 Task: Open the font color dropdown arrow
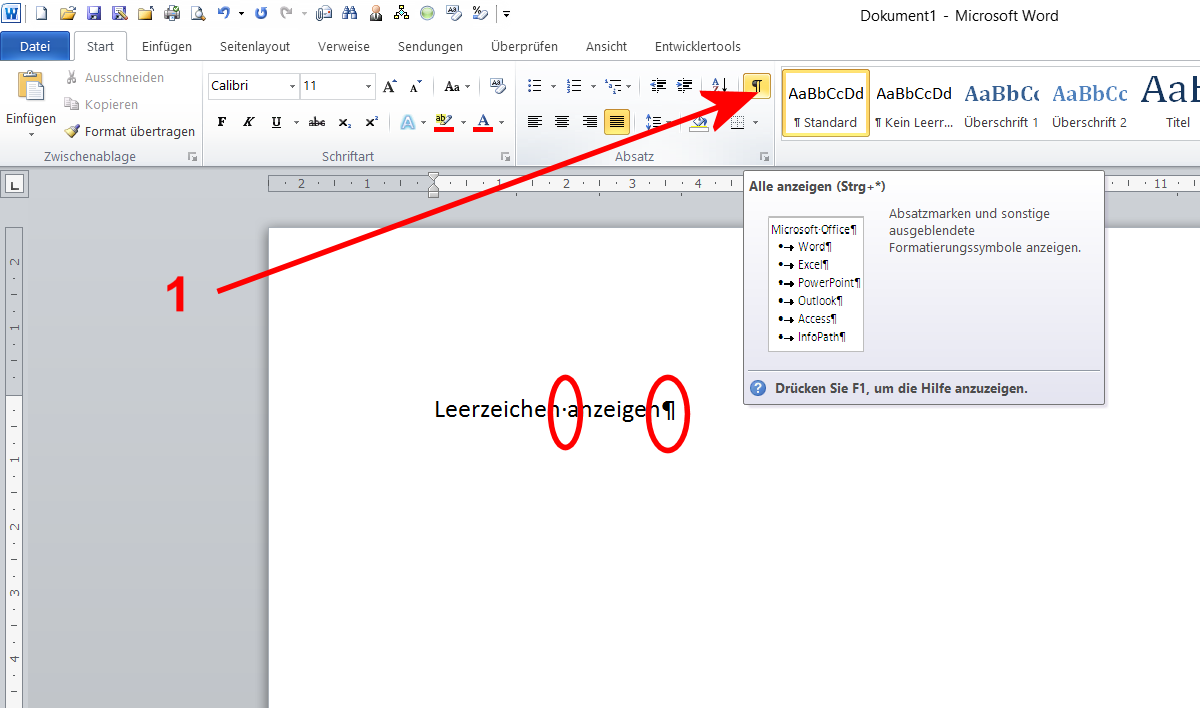click(502, 122)
